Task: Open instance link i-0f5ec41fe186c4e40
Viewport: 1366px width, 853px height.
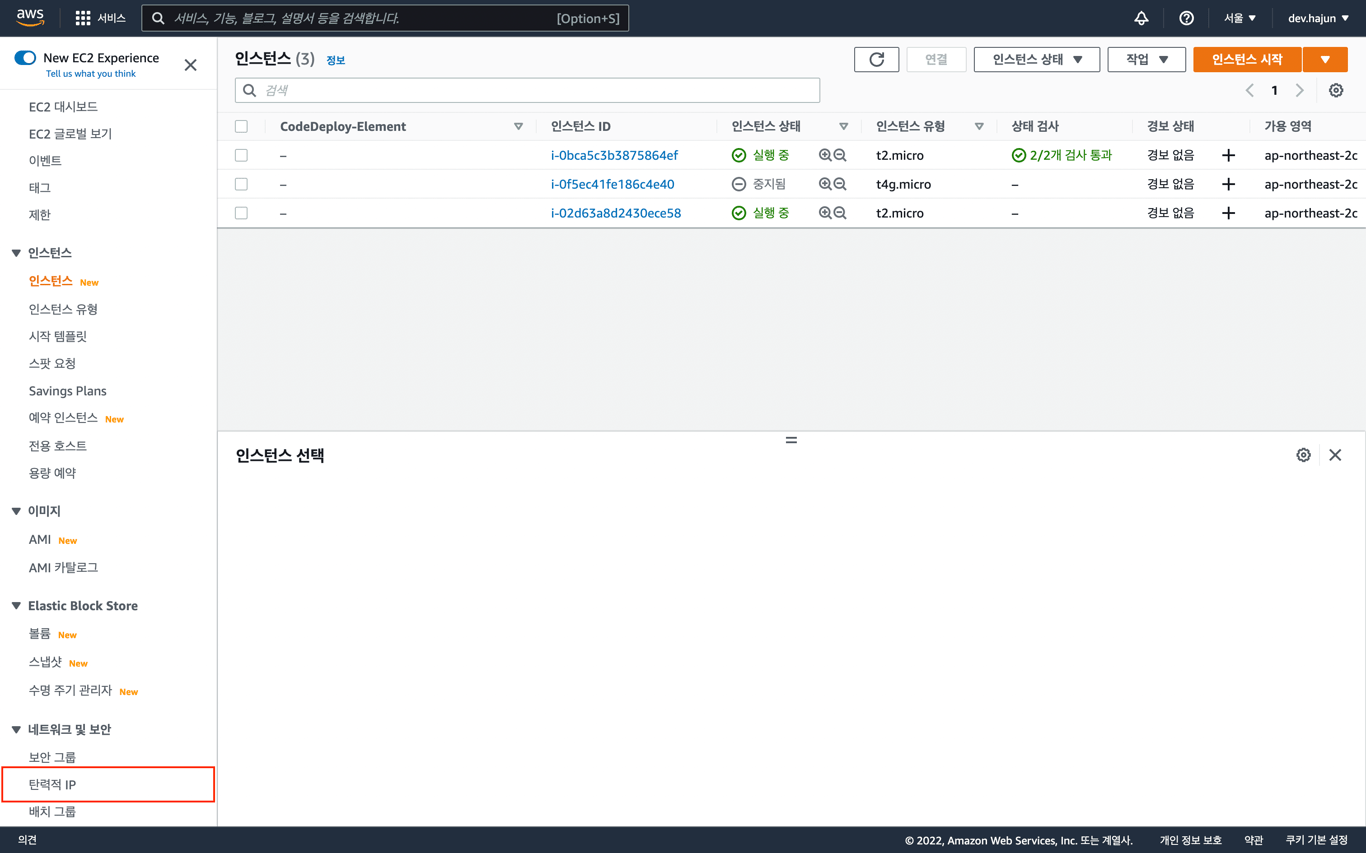Action: click(x=612, y=184)
